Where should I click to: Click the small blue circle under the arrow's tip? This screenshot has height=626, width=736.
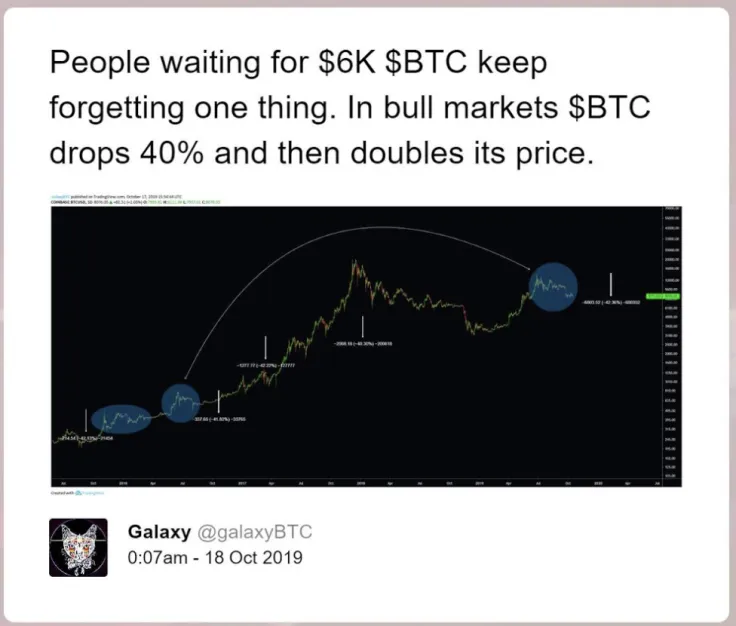[x=181, y=403]
